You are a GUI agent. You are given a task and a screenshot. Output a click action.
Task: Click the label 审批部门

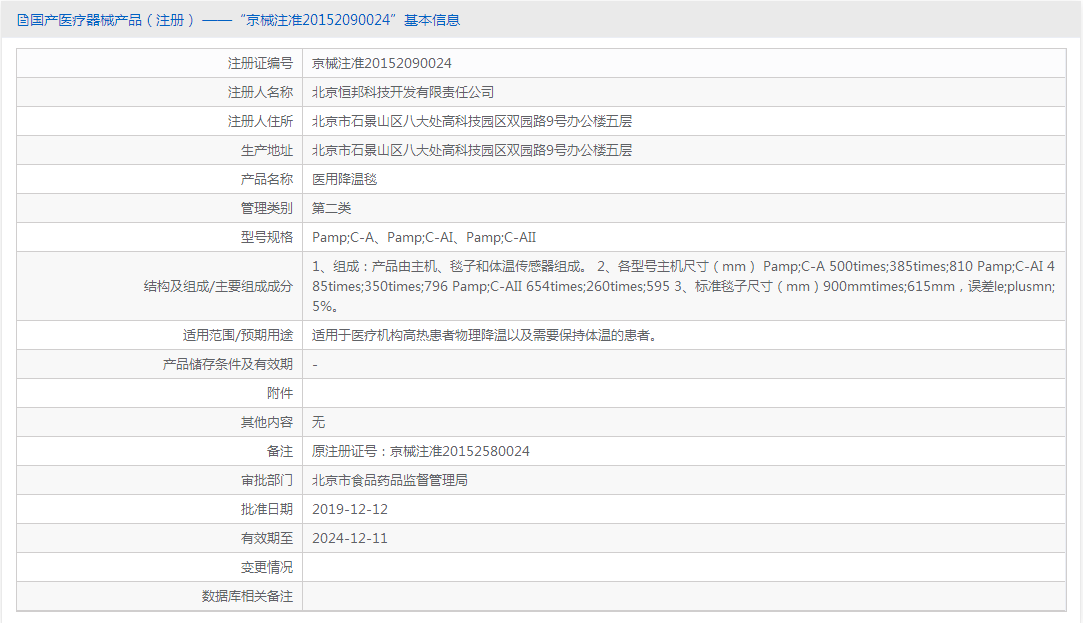point(267,481)
